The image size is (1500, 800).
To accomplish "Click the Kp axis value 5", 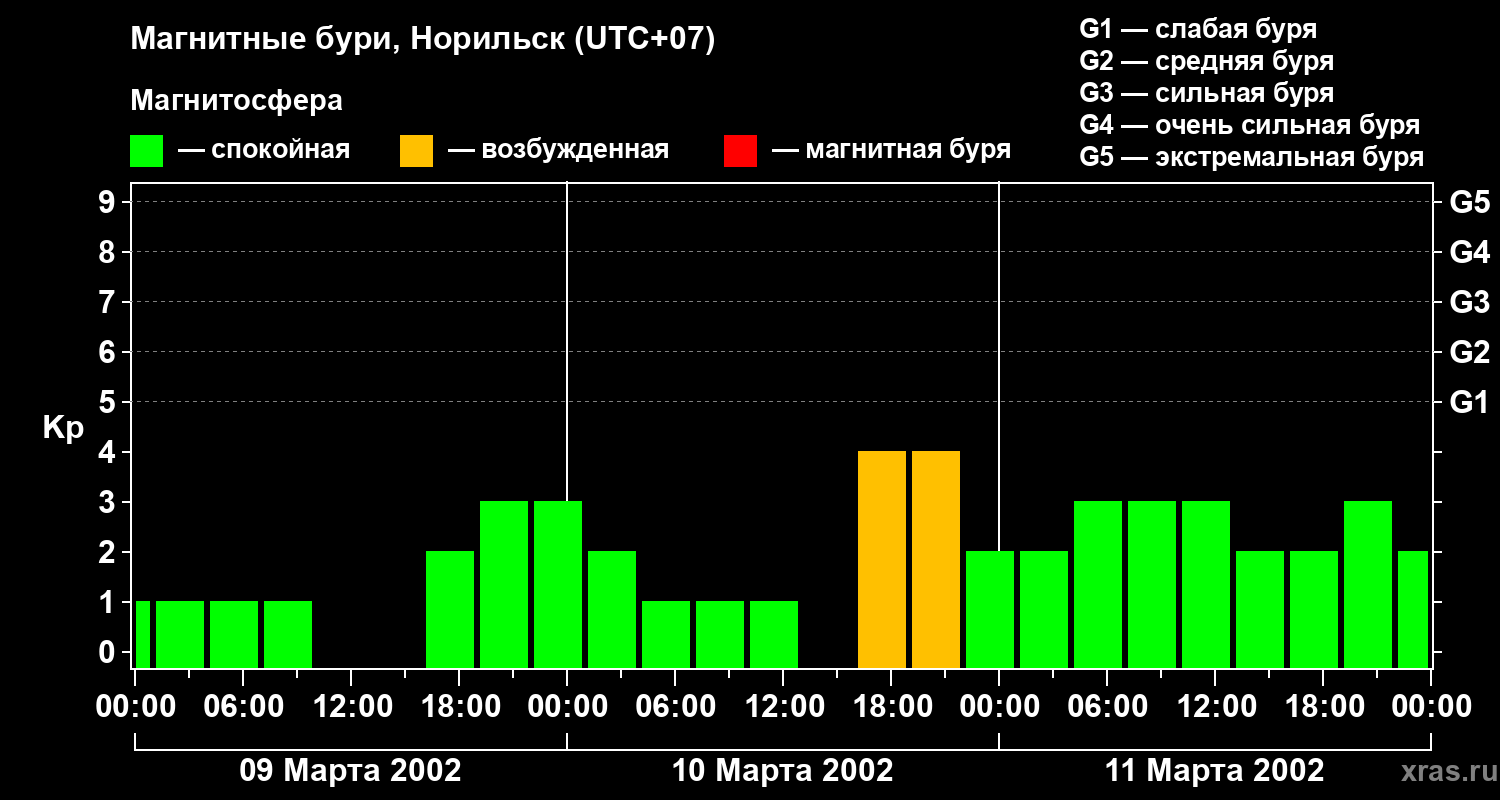I will pyautogui.click(x=109, y=402).
